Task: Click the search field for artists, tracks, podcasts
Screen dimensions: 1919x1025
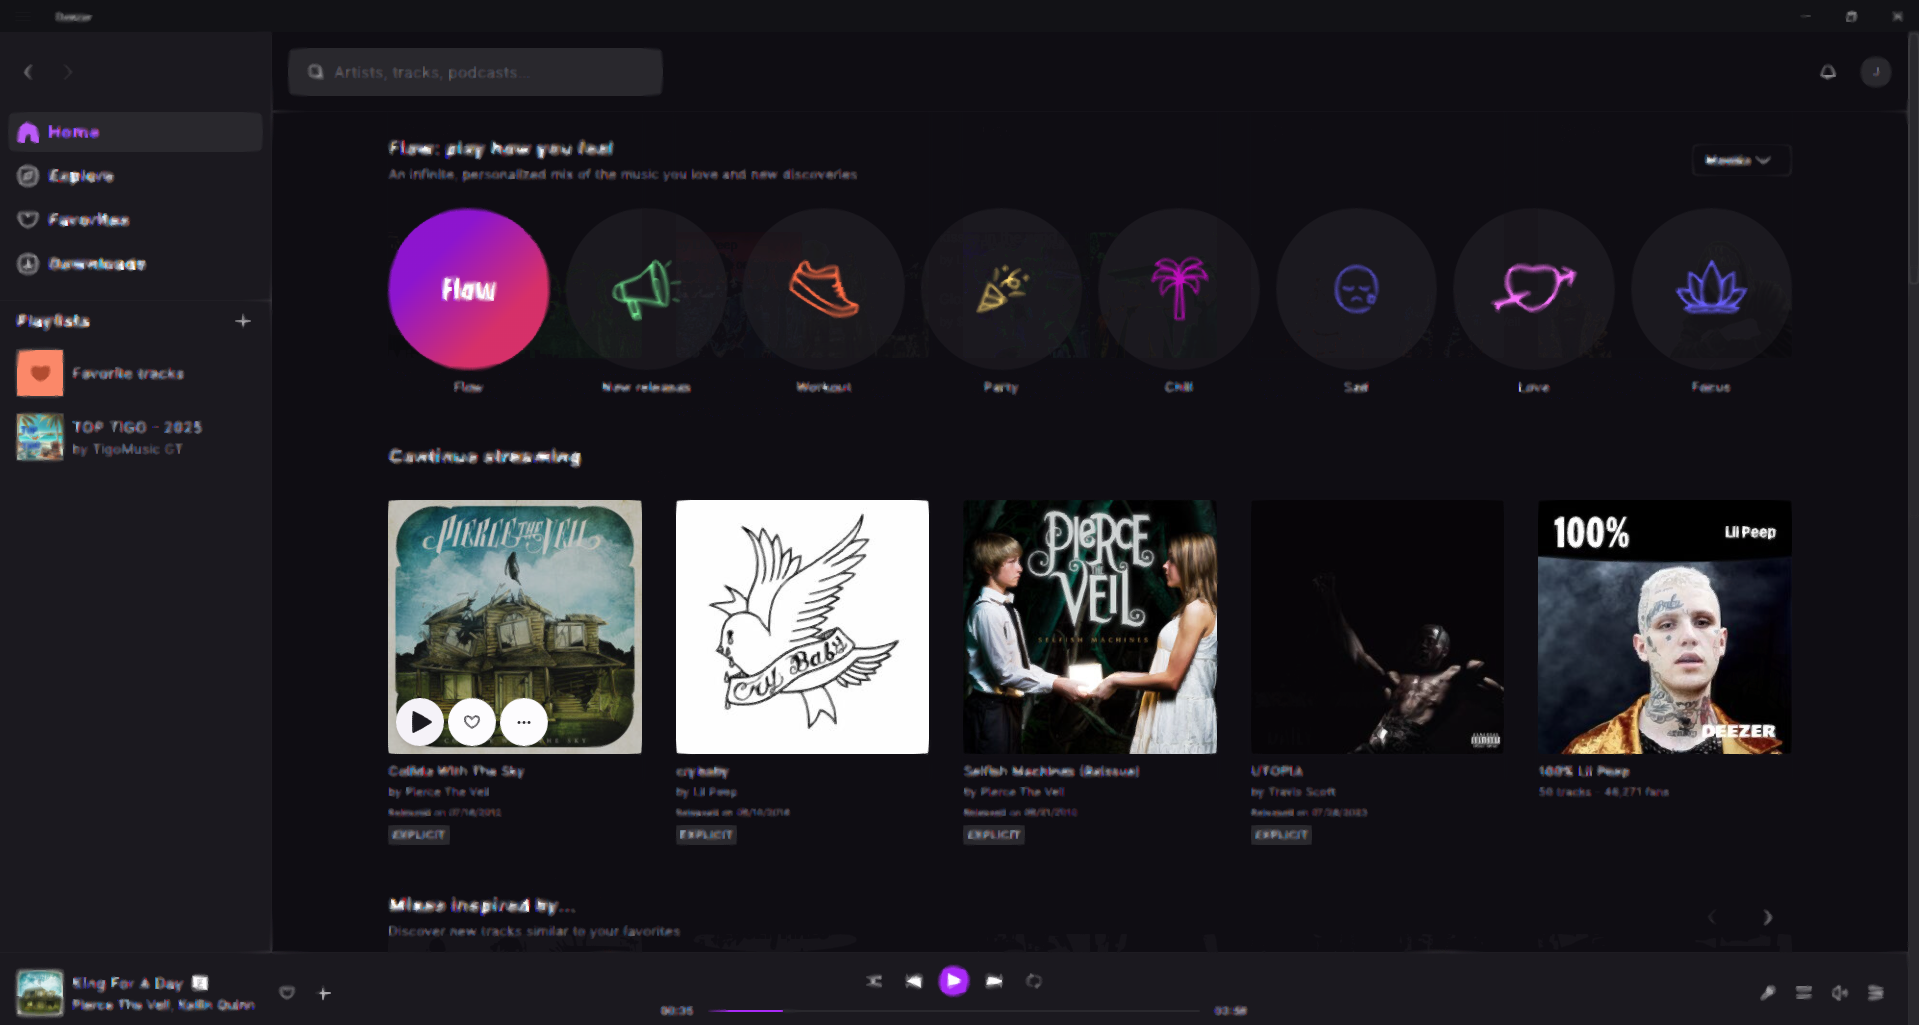Action: tap(475, 72)
